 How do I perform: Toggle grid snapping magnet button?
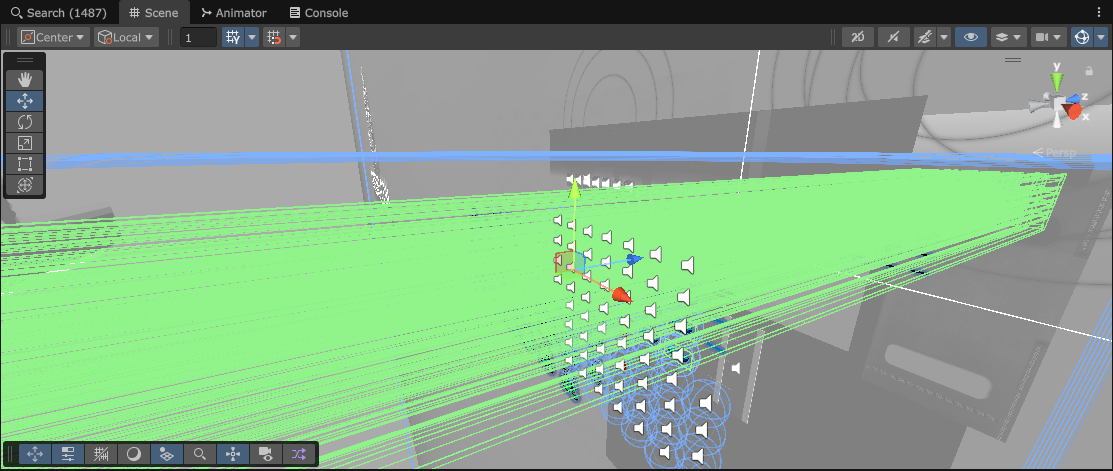click(273, 37)
